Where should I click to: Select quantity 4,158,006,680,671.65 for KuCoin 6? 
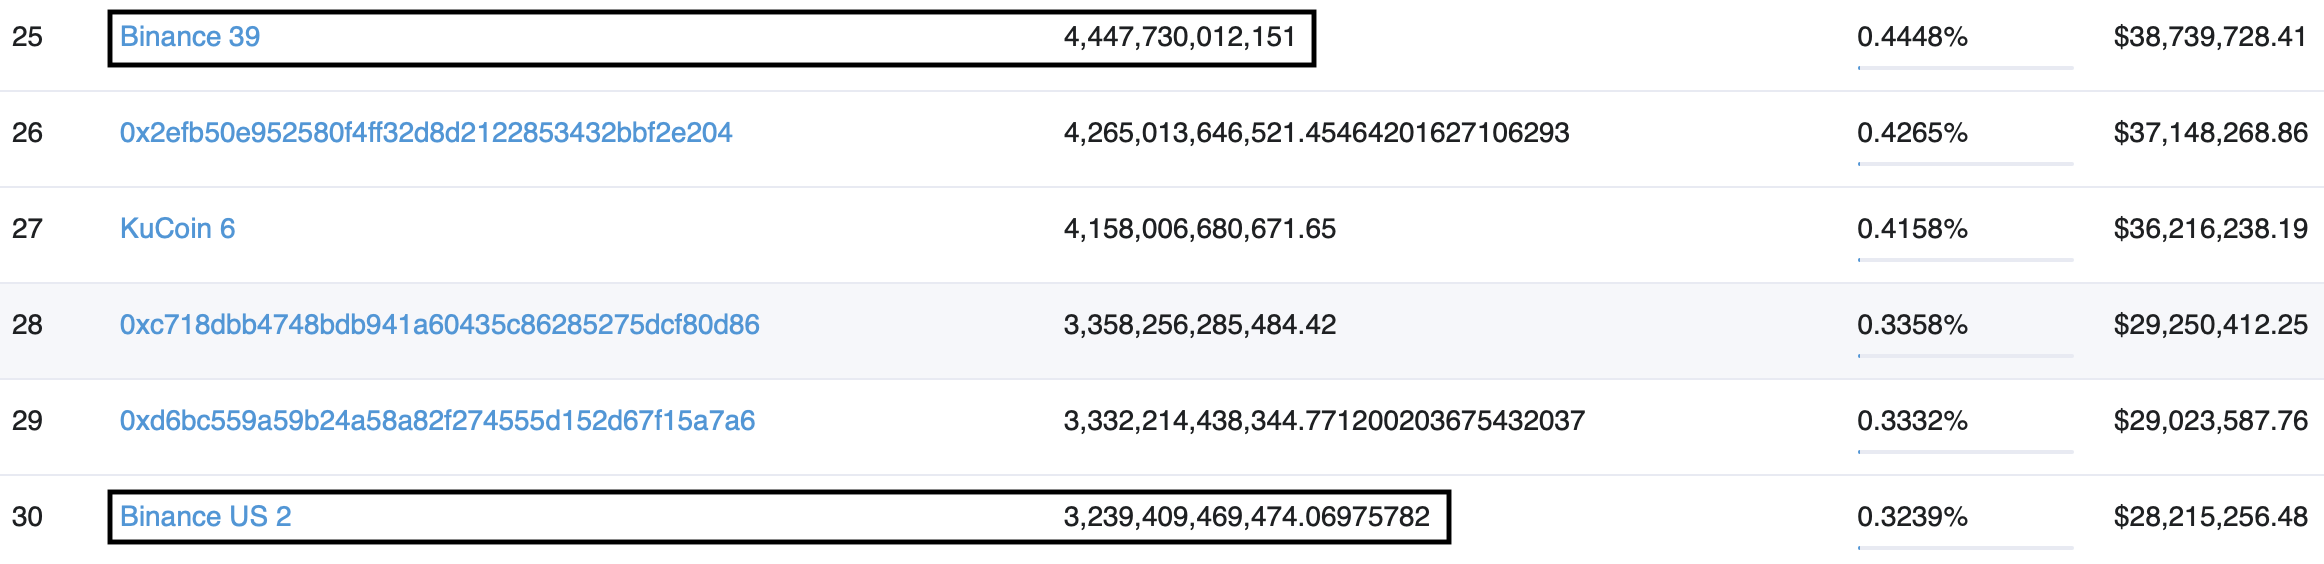click(1200, 229)
